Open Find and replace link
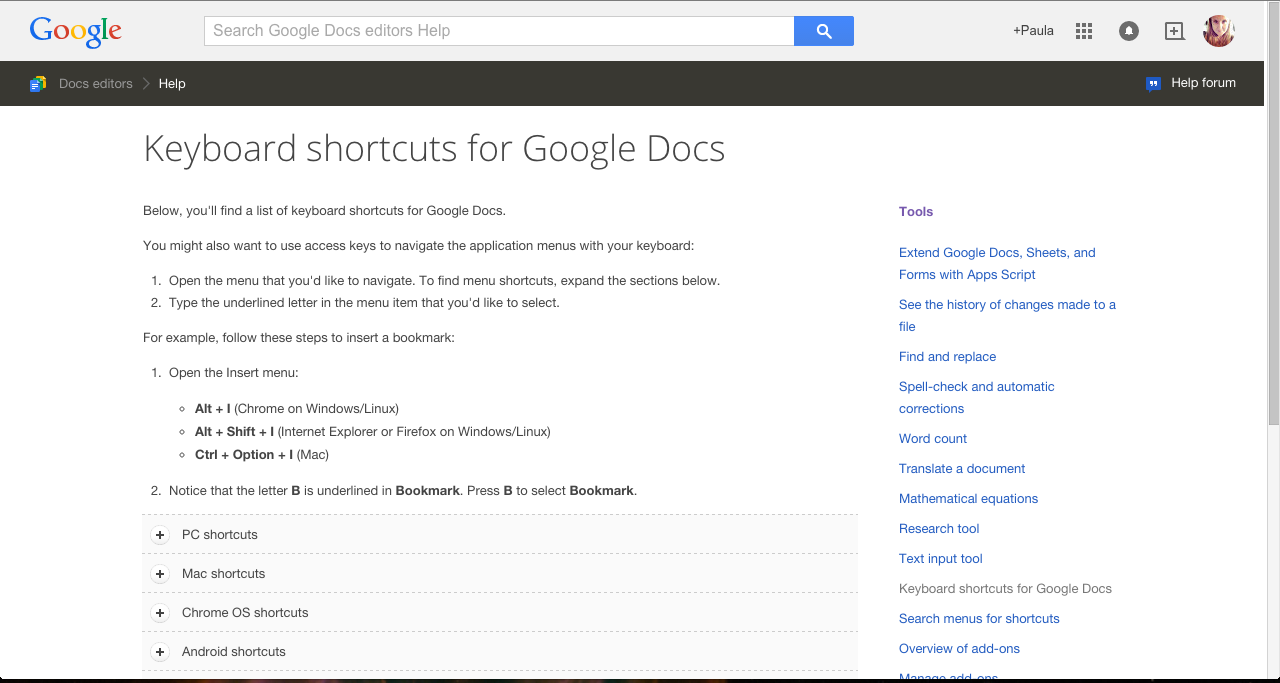 click(947, 357)
